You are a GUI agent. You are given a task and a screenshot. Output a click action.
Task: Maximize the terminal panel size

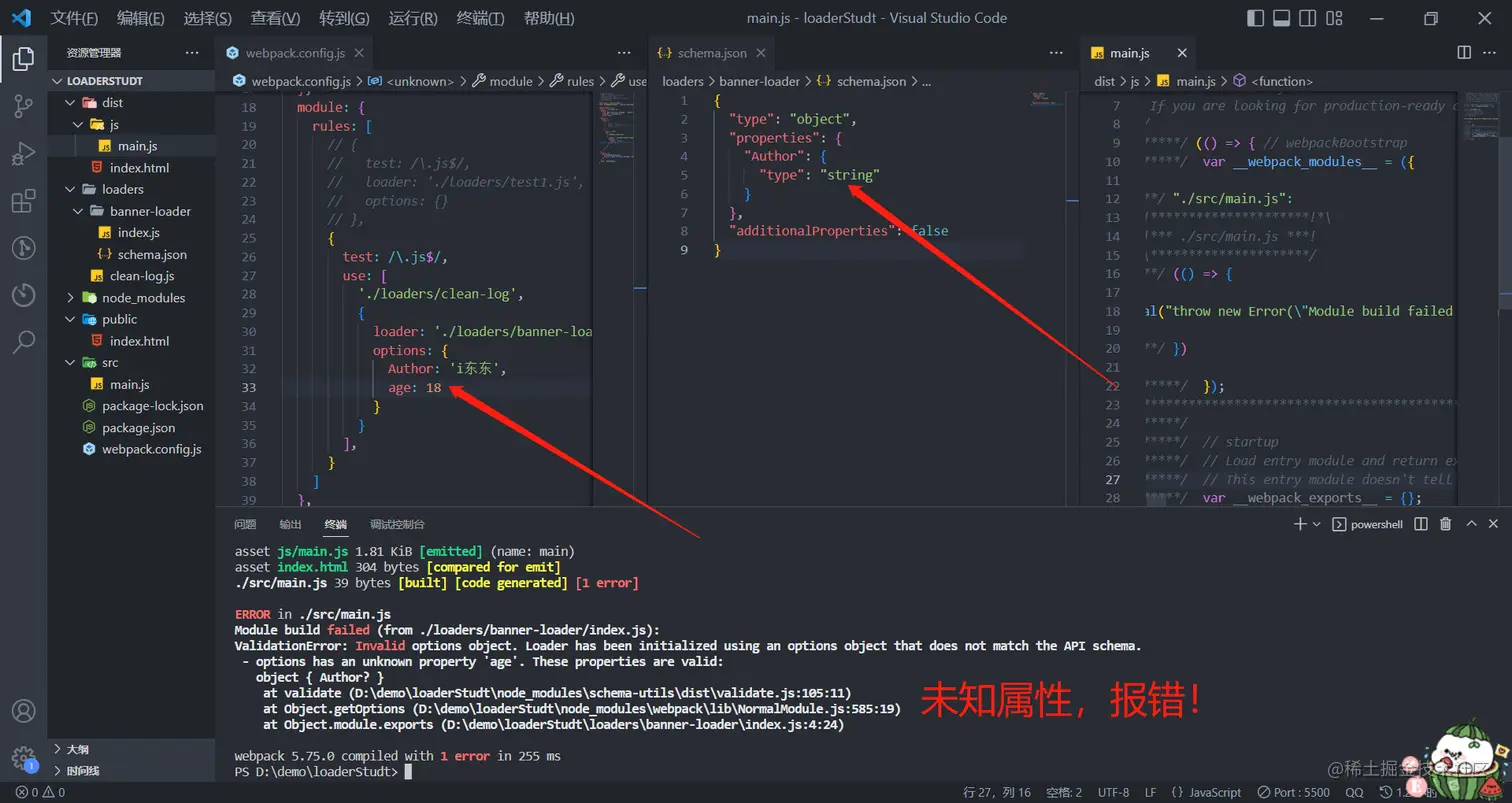pos(1471,524)
